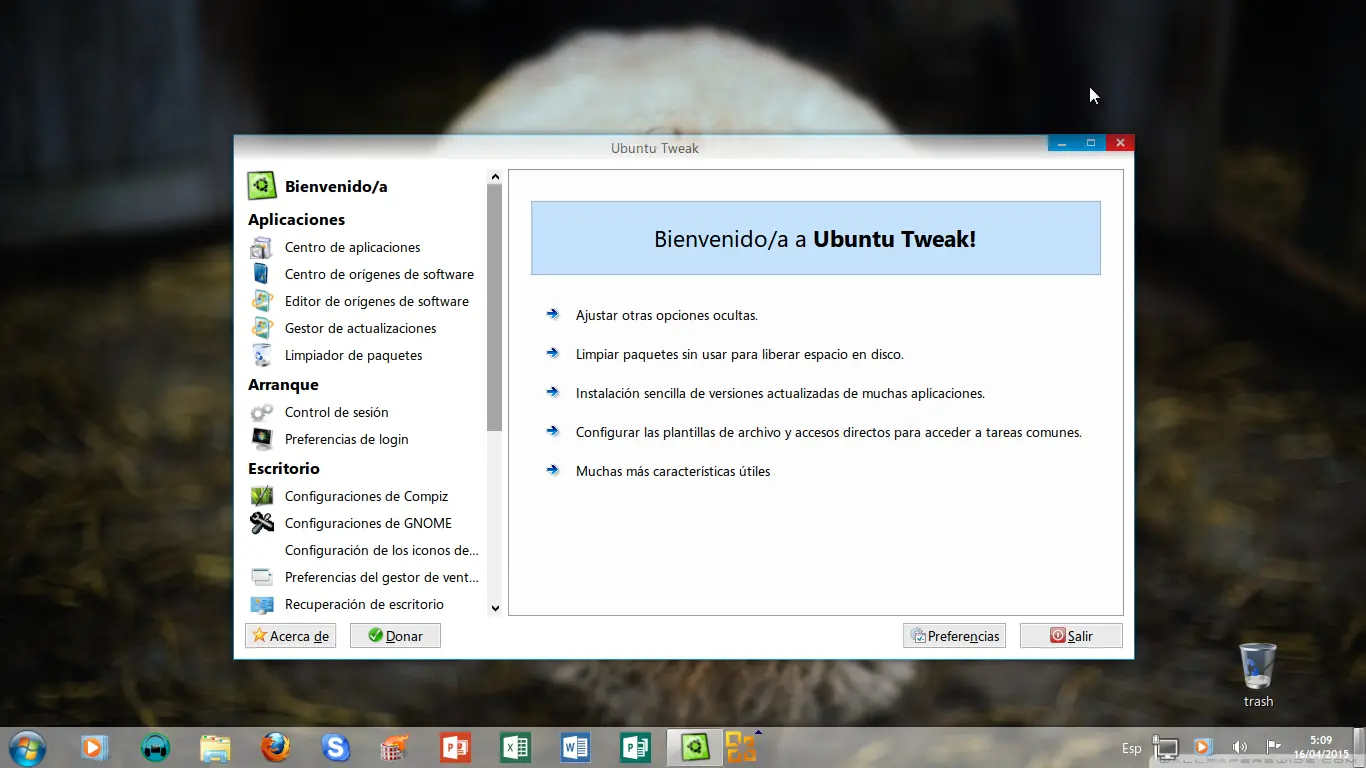Image resolution: width=1366 pixels, height=768 pixels.
Task: Select Control de sesión gears icon
Action: [262, 412]
